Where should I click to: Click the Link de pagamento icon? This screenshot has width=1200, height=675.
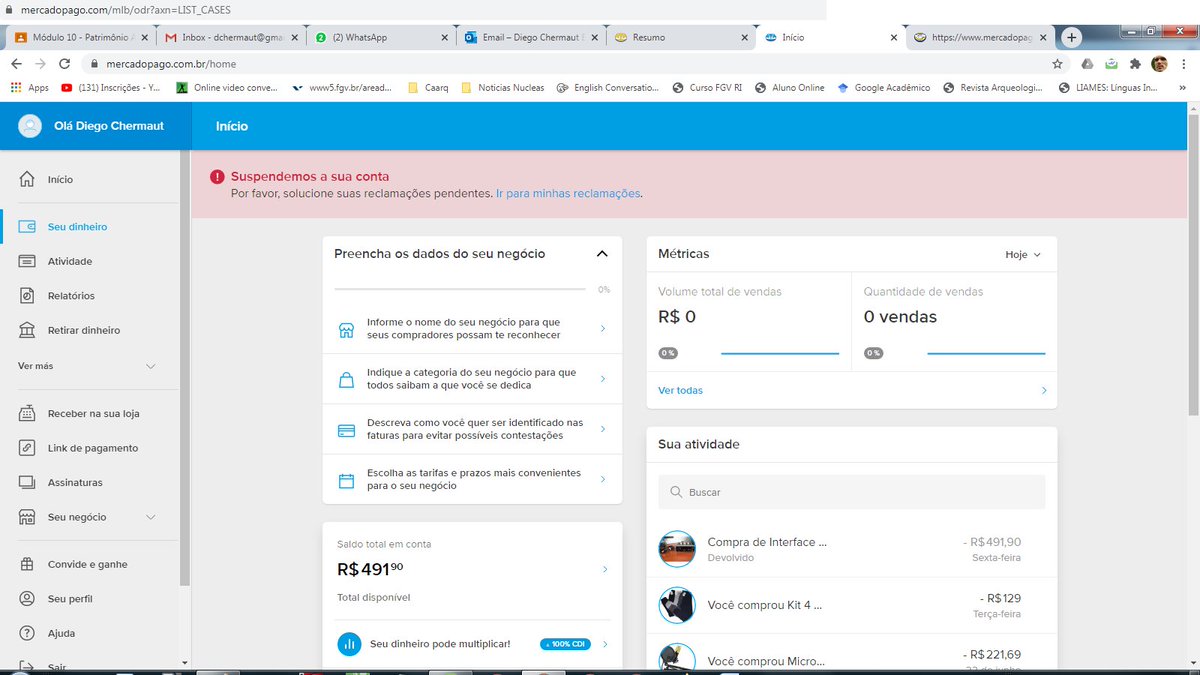click(x=28, y=448)
